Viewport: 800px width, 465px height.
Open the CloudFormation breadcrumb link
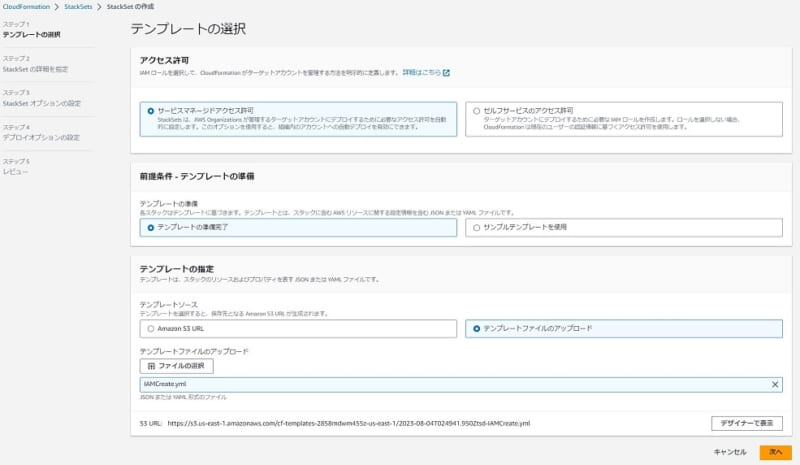26,7
